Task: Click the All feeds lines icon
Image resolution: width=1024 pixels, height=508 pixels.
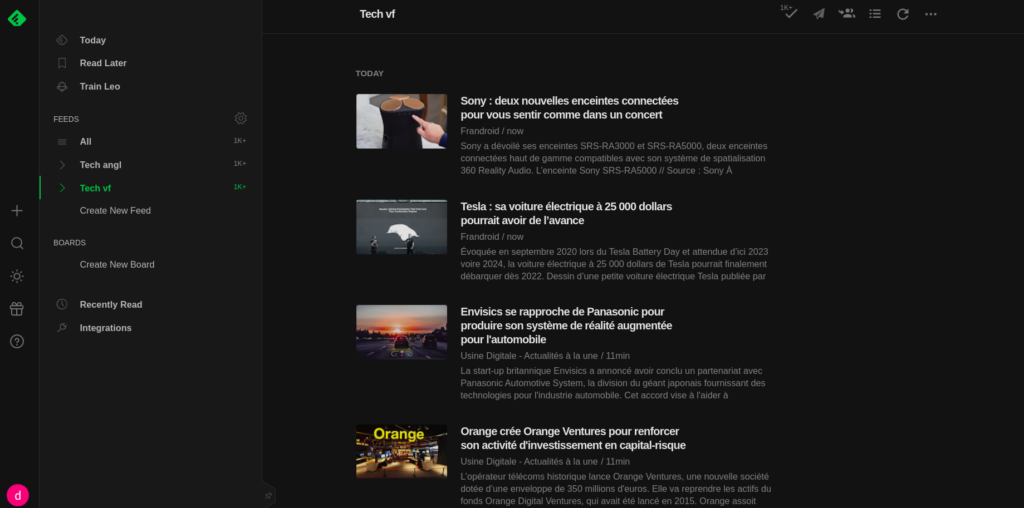Action: tap(62, 142)
